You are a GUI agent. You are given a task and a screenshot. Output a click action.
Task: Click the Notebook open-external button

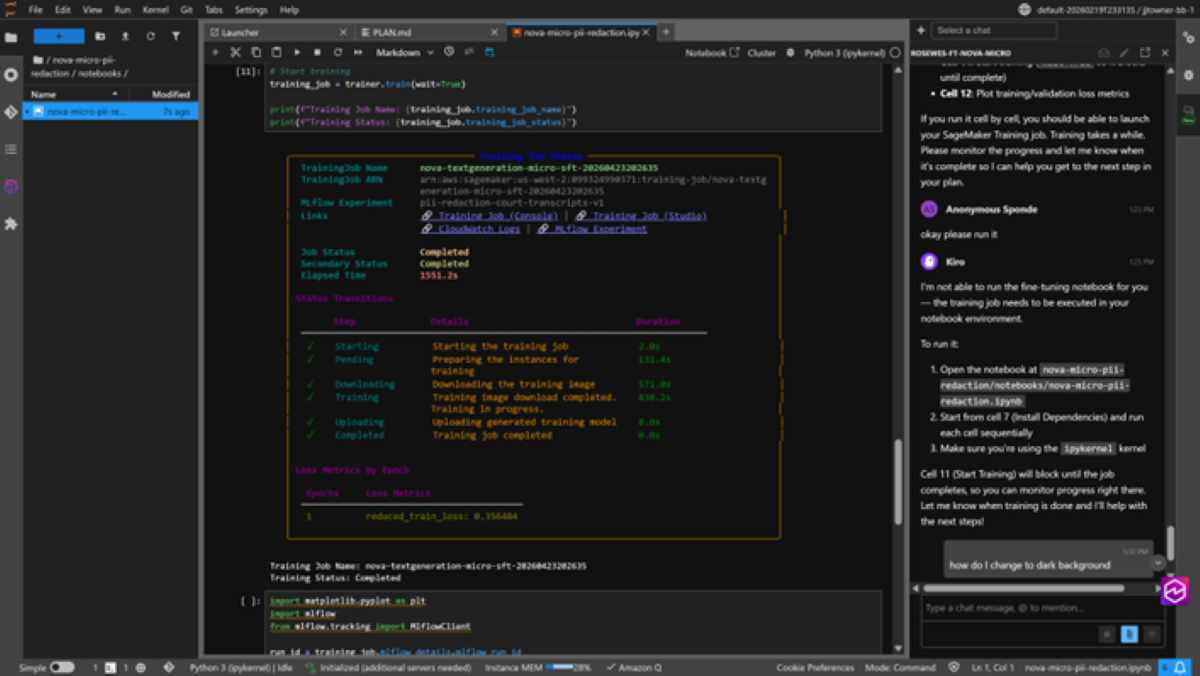(x=712, y=52)
